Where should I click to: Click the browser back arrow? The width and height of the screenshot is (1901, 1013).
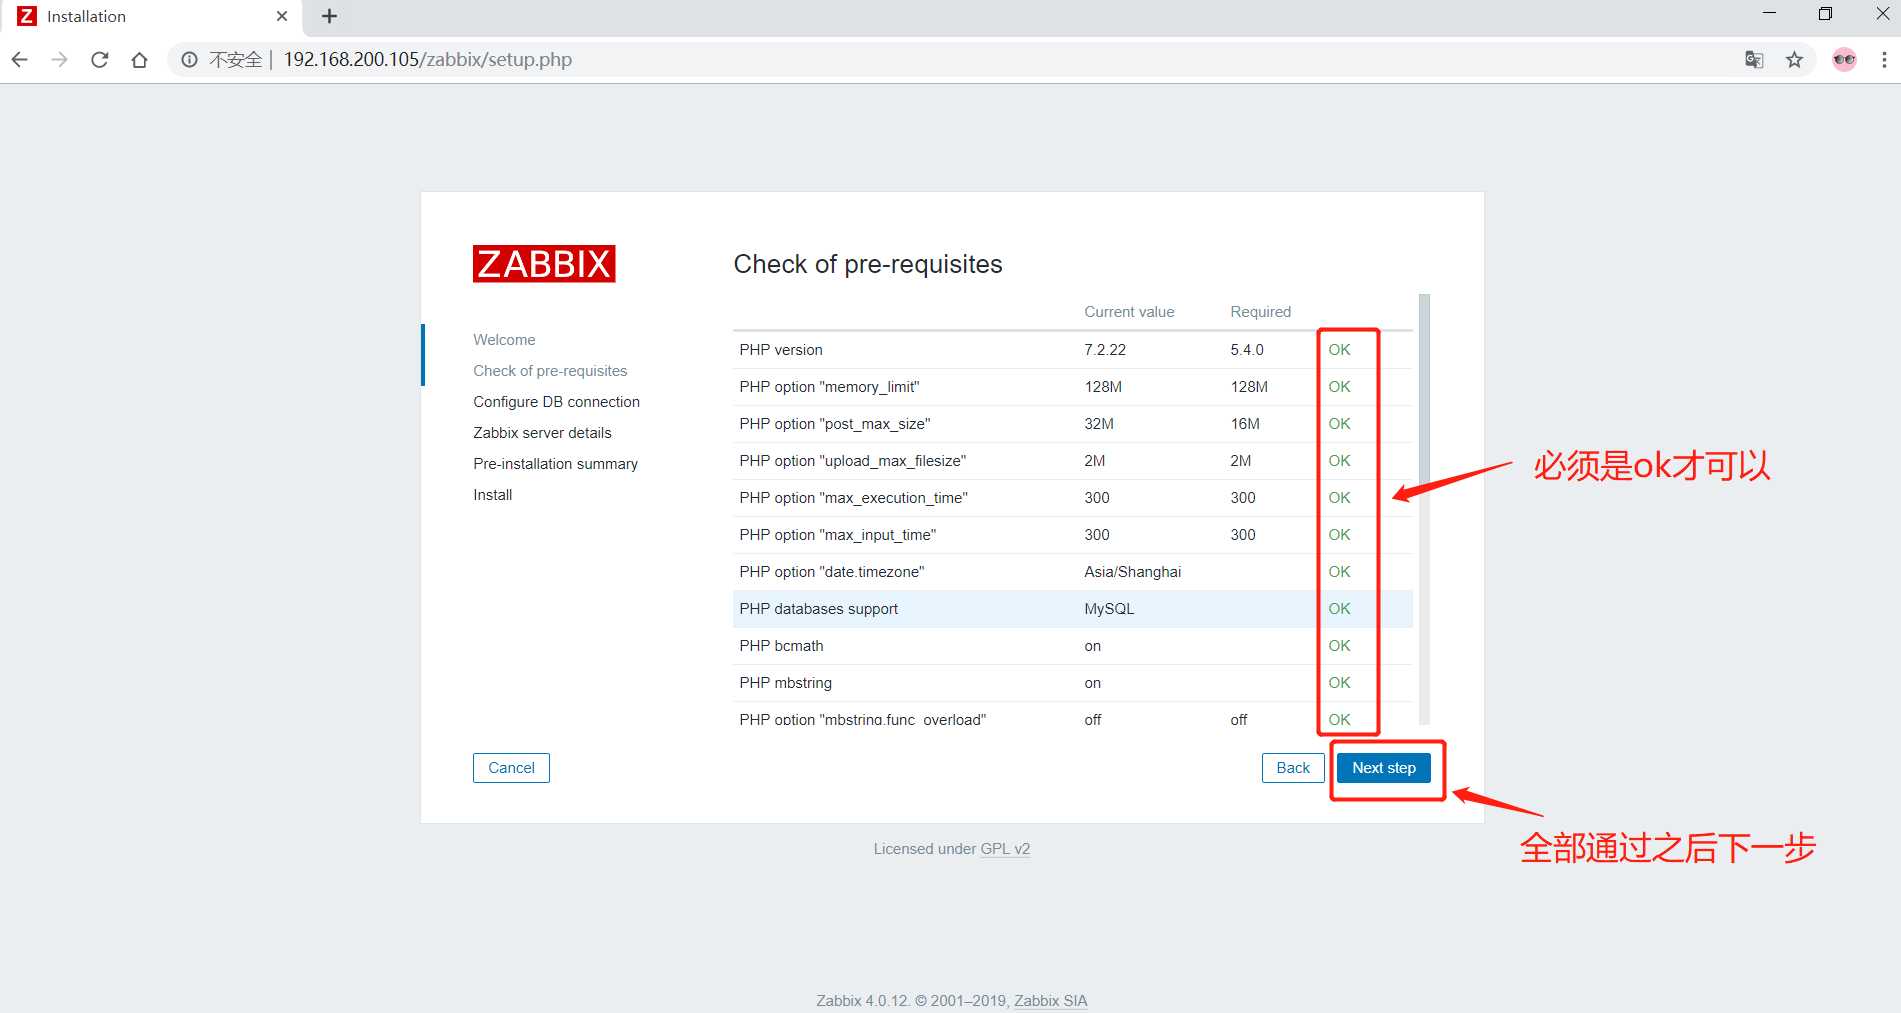(x=19, y=60)
